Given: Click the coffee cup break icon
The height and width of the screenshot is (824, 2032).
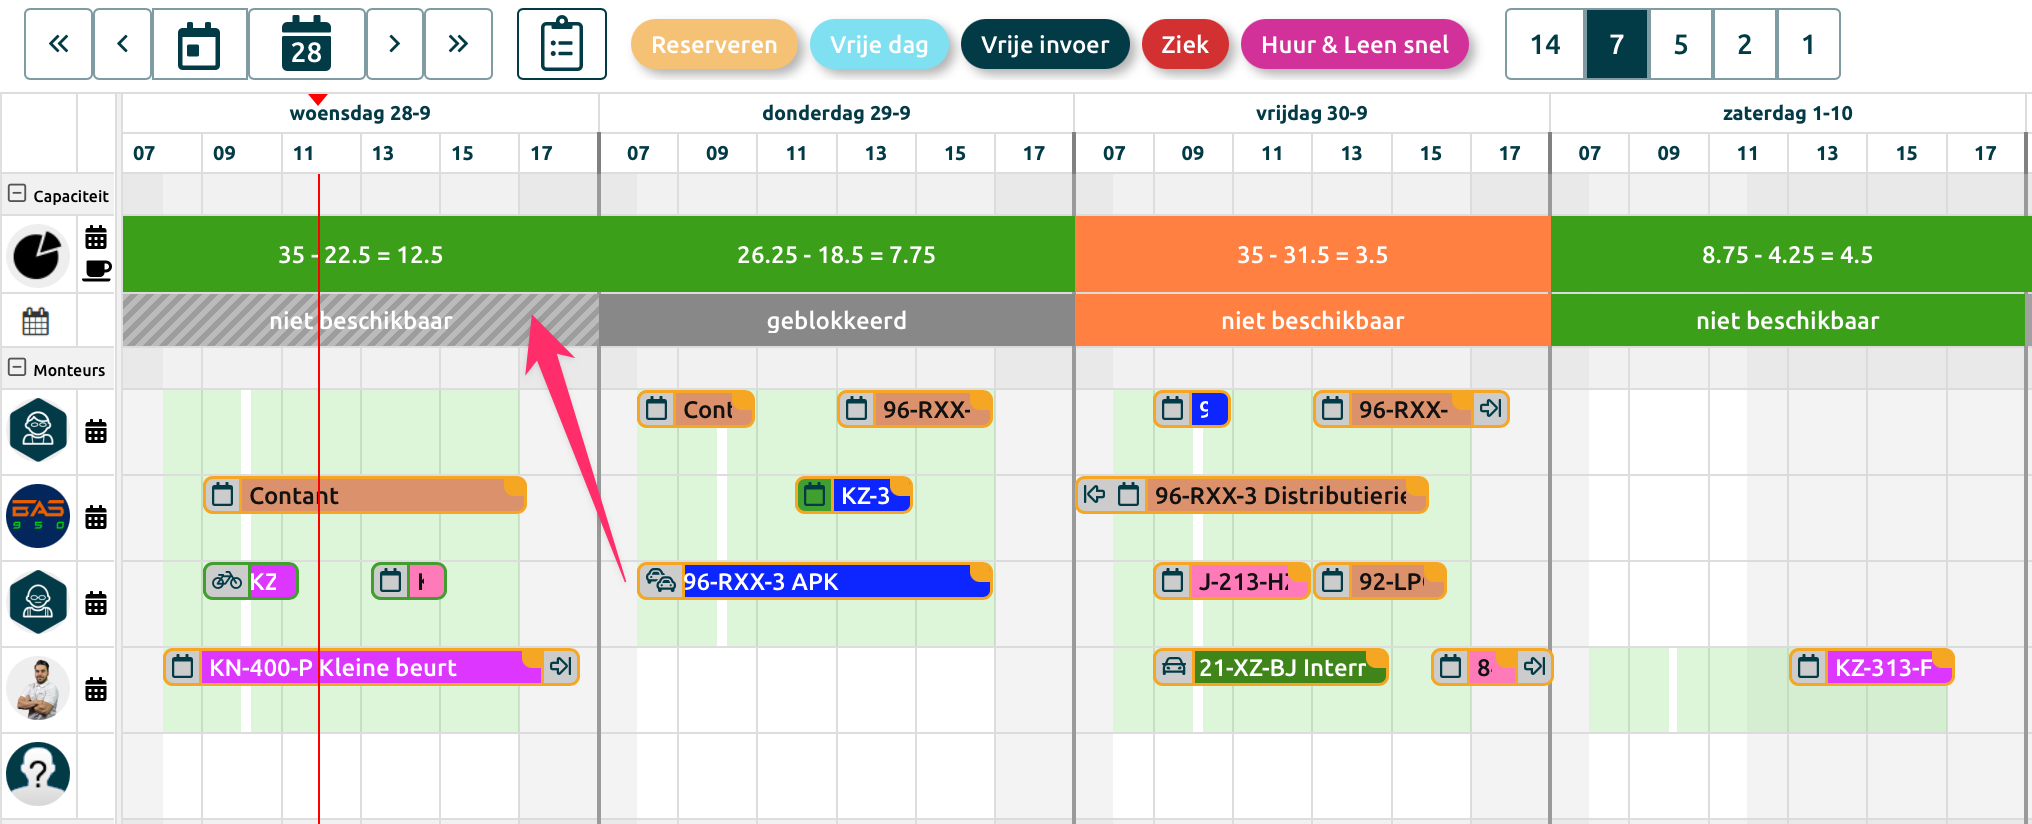Looking at the screenshot, I should tap(96, 270).
